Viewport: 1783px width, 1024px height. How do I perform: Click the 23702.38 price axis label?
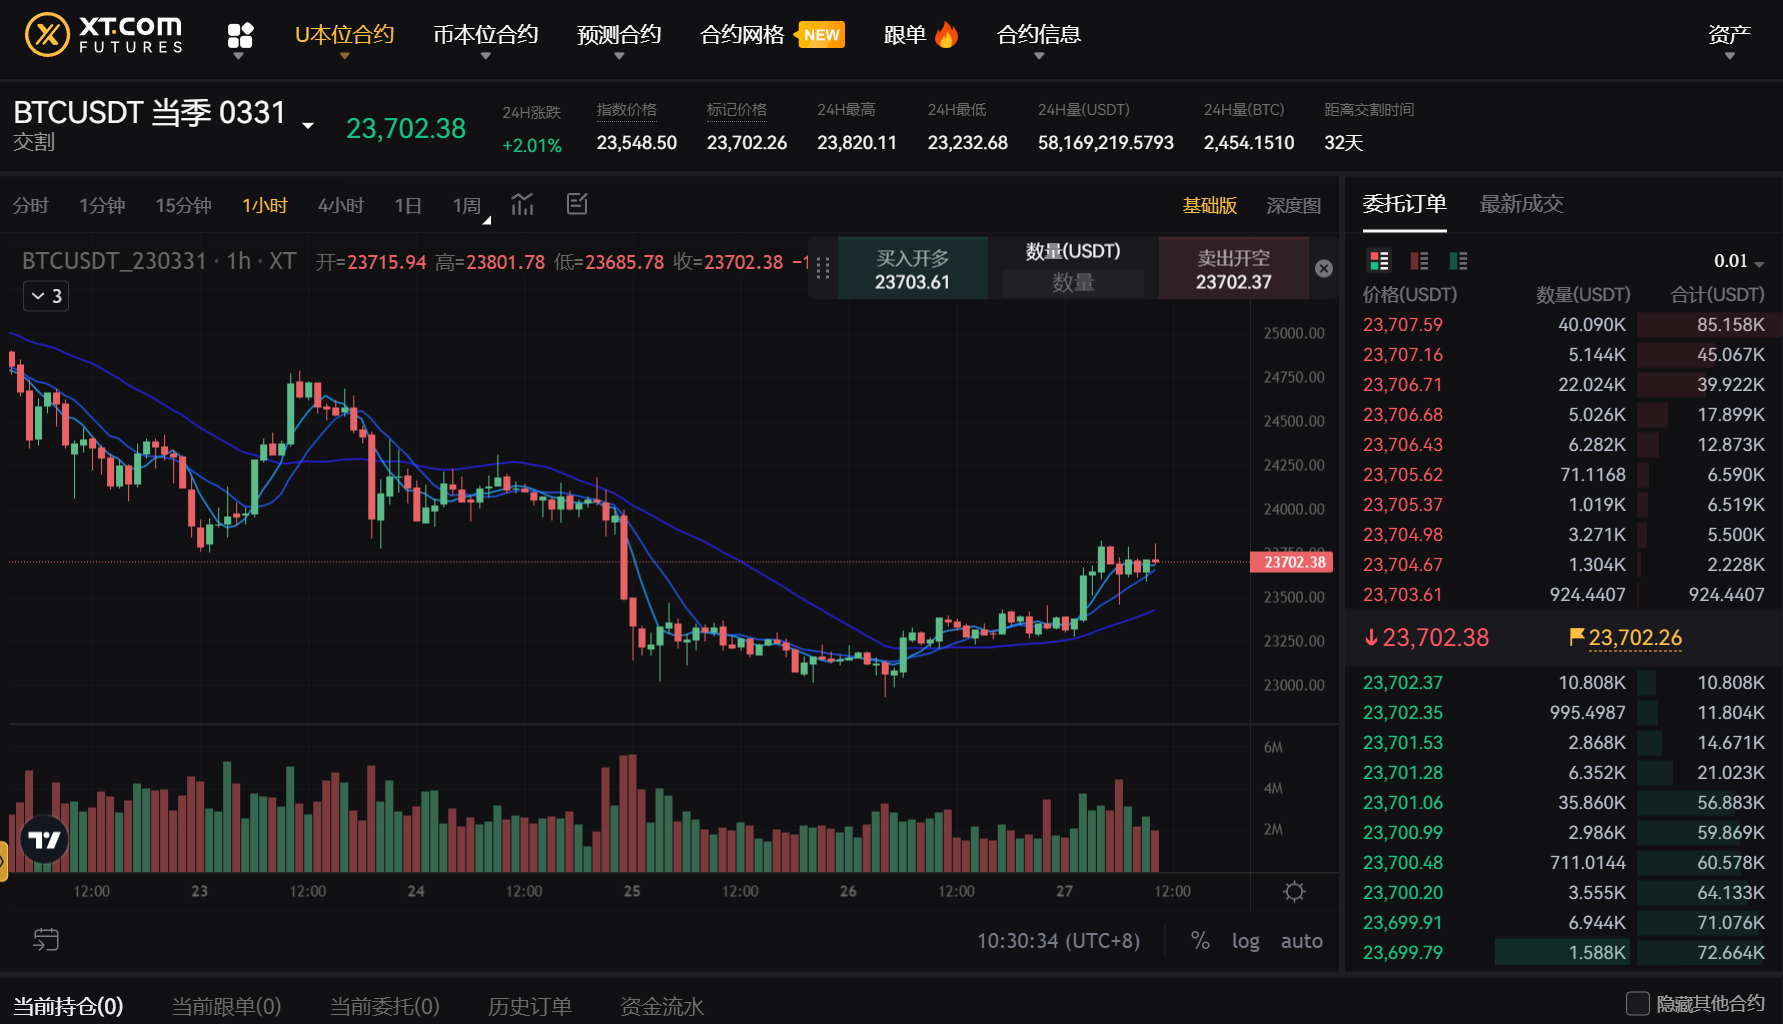coord(1292,562)
